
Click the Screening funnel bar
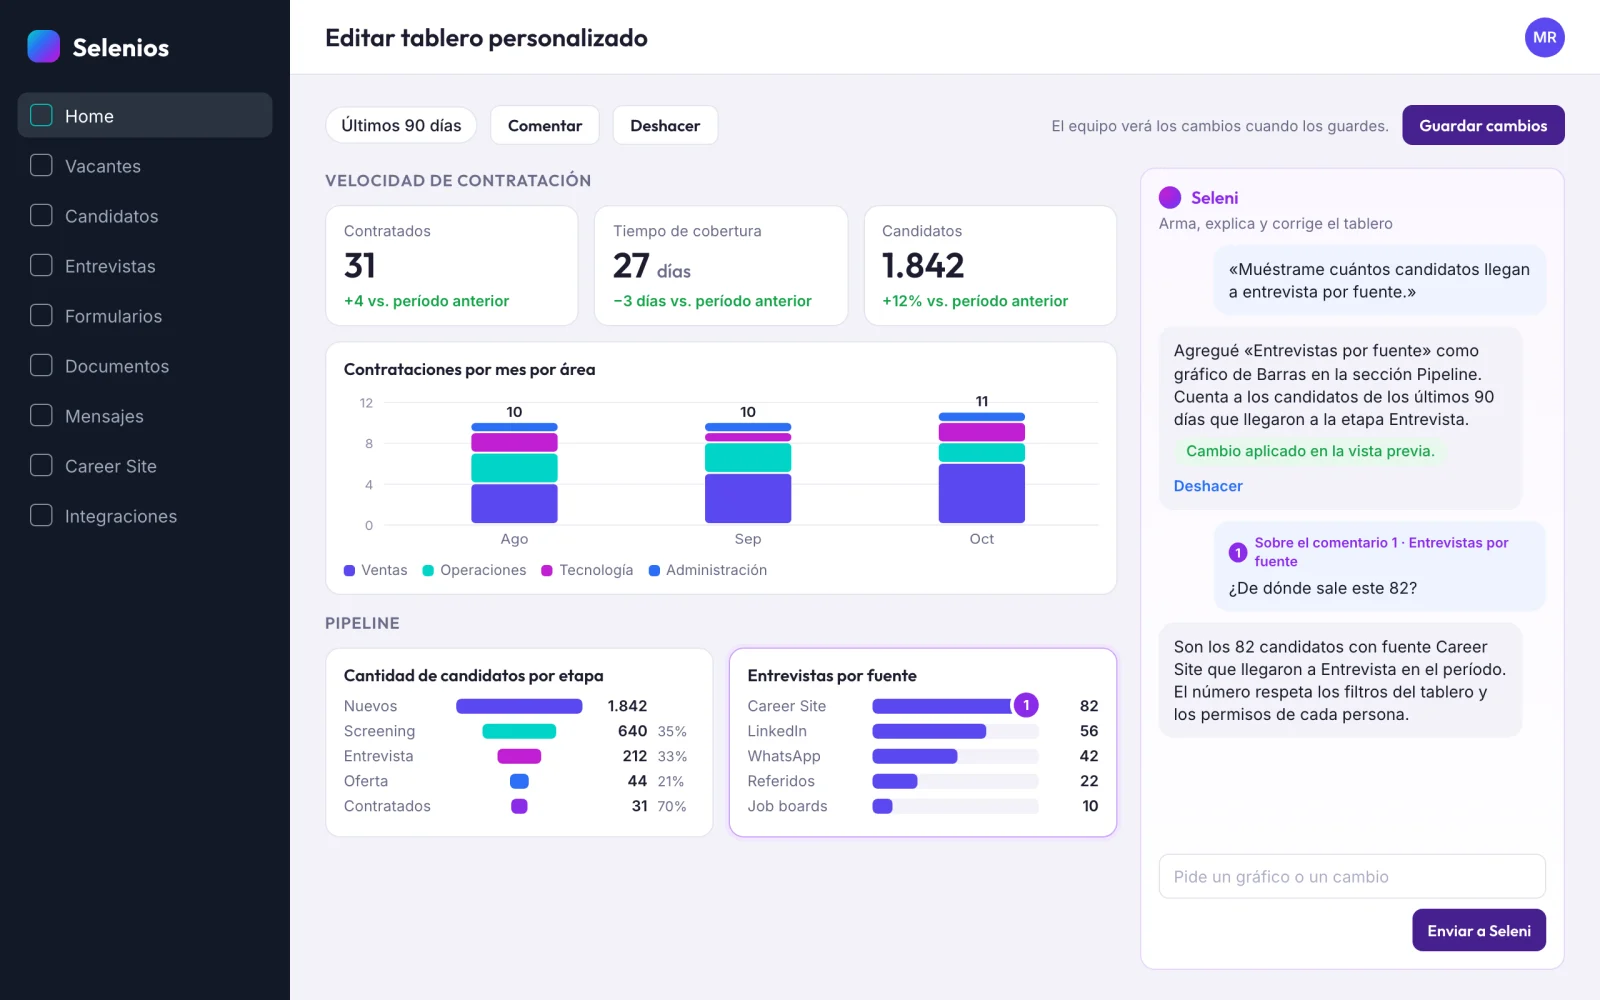pyautogui.click(x=519, y=731)
